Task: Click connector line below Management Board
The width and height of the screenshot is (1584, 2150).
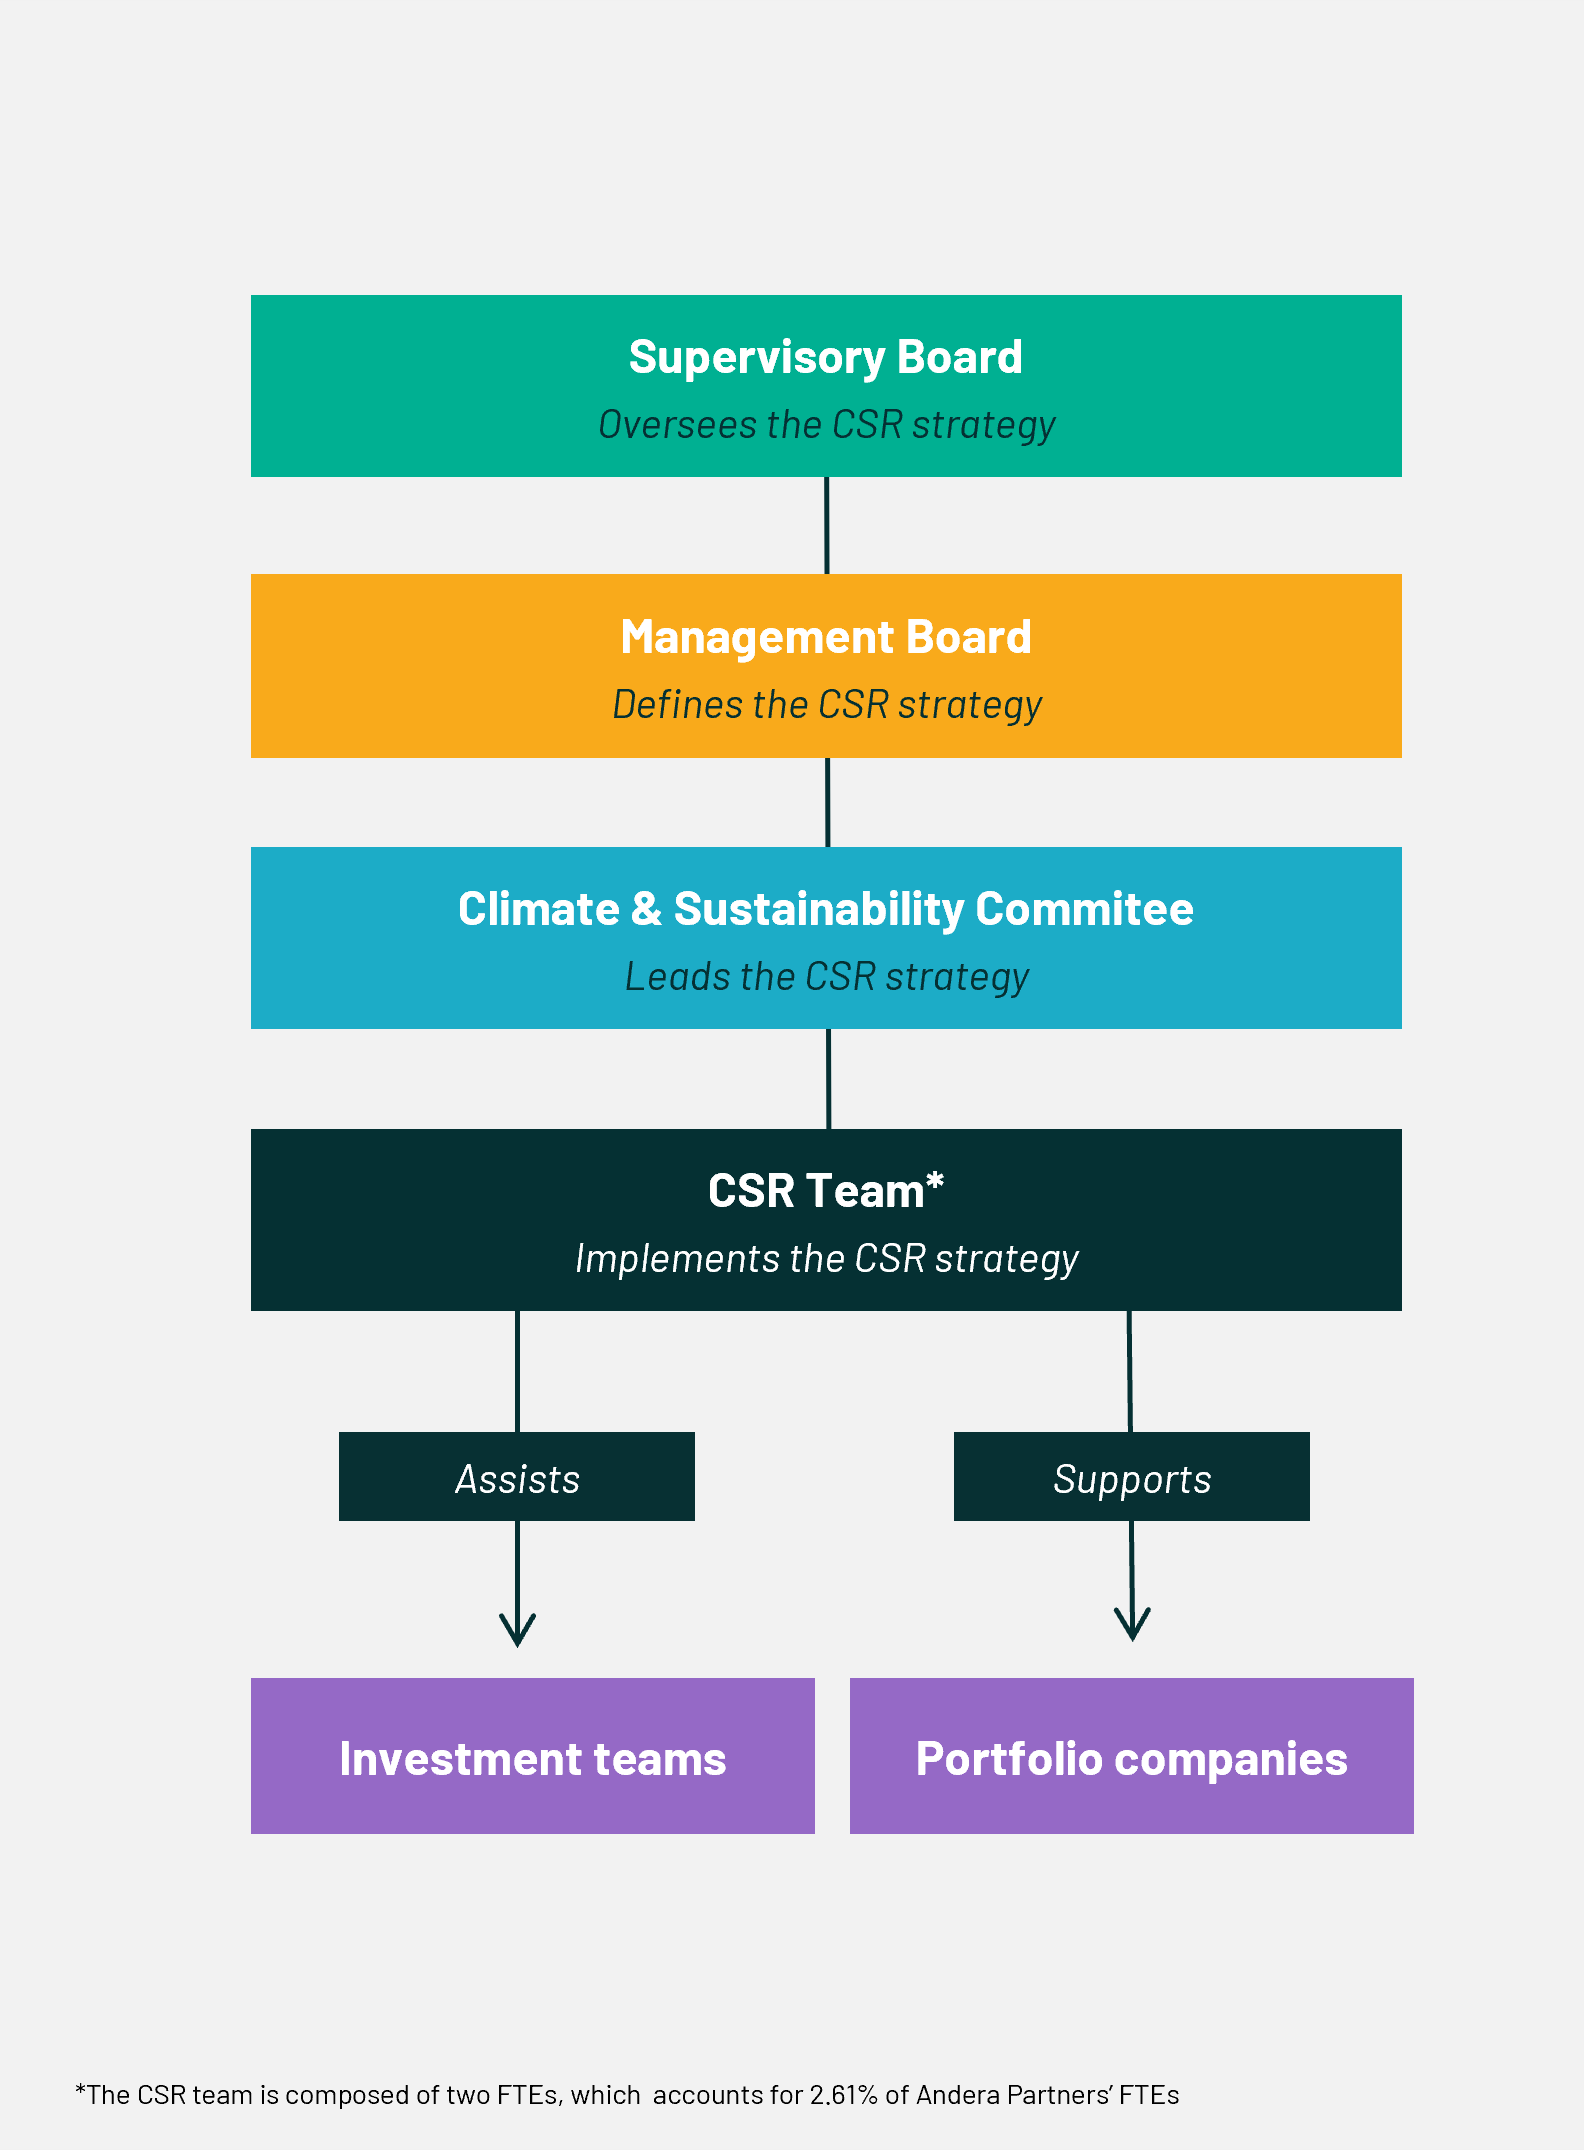Action: coord(827,802)
